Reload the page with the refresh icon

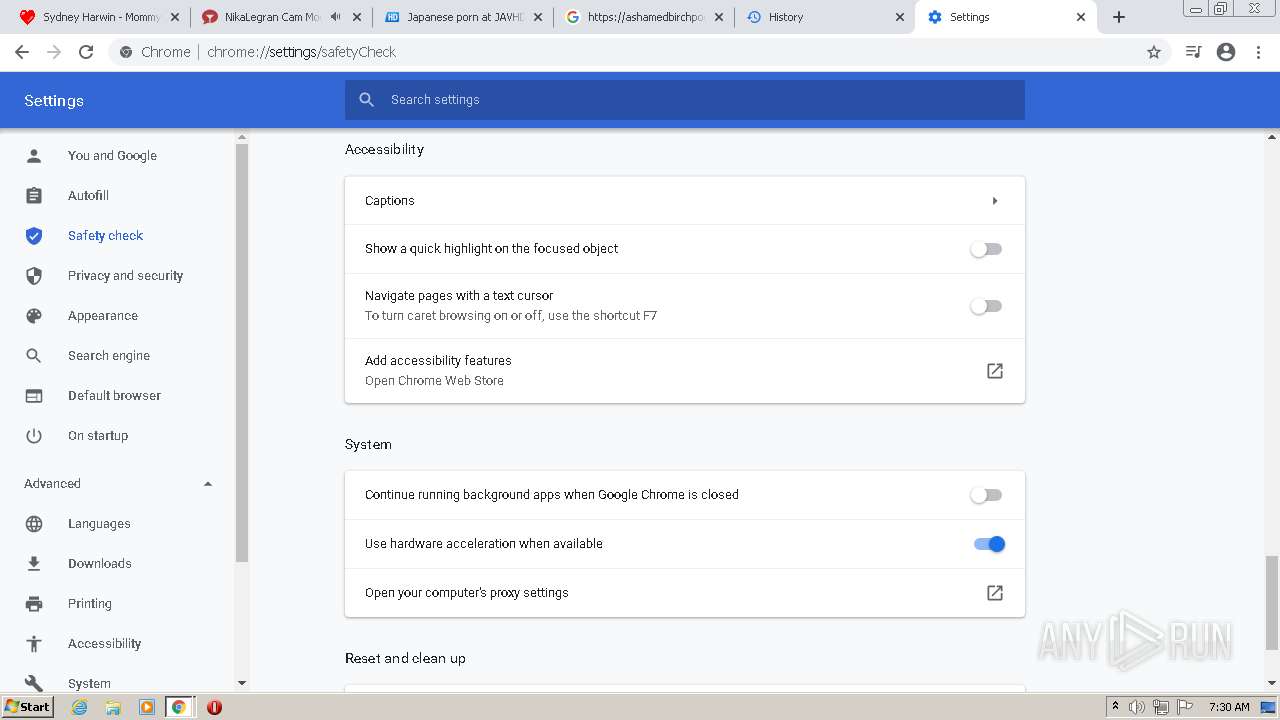click(x=86, y=52)
